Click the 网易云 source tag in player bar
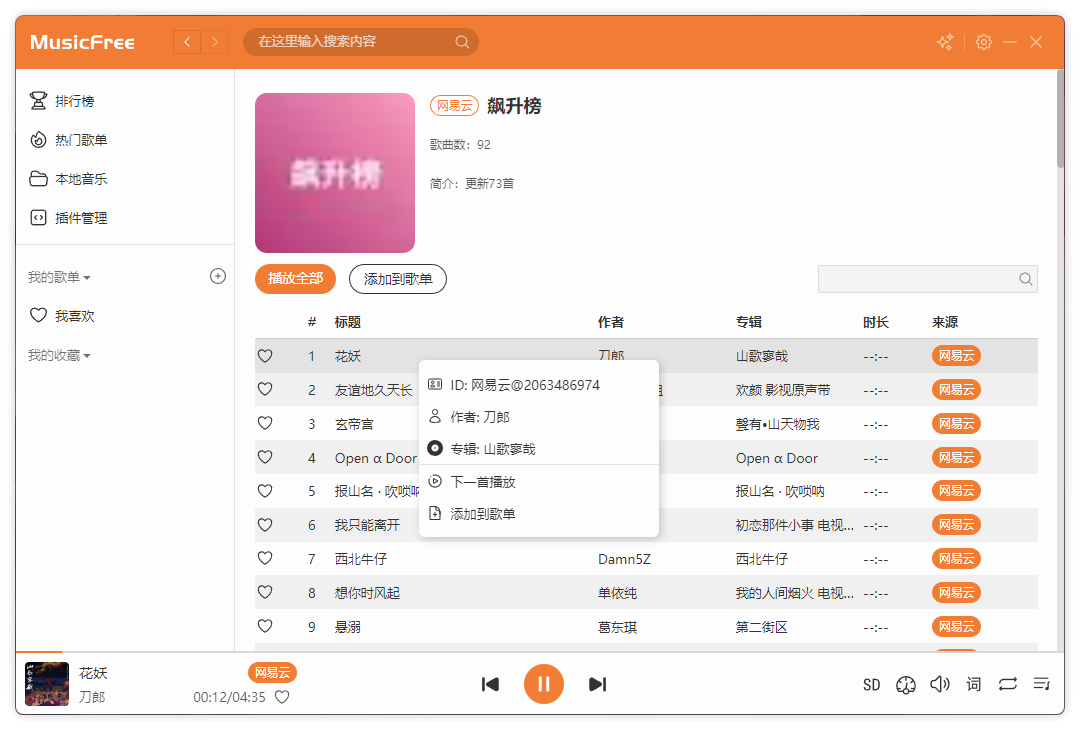This screenshot has height=730, width=1080. click(272, 673)
